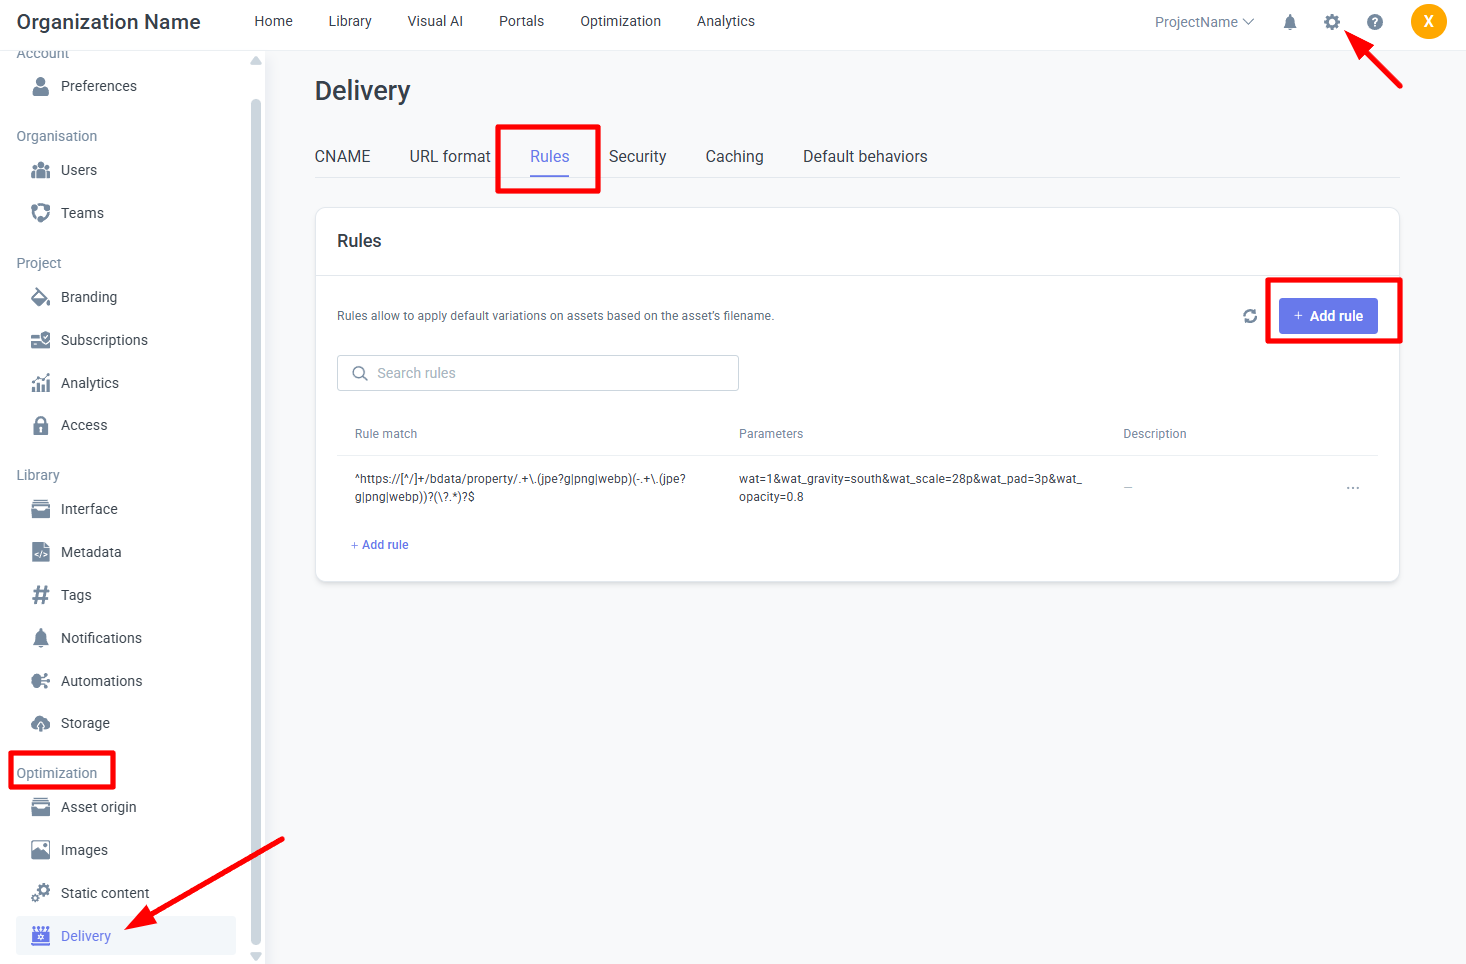Open the notifications bell in header
Viewport: 1466px width, 964px height.
click(1289, 22)
